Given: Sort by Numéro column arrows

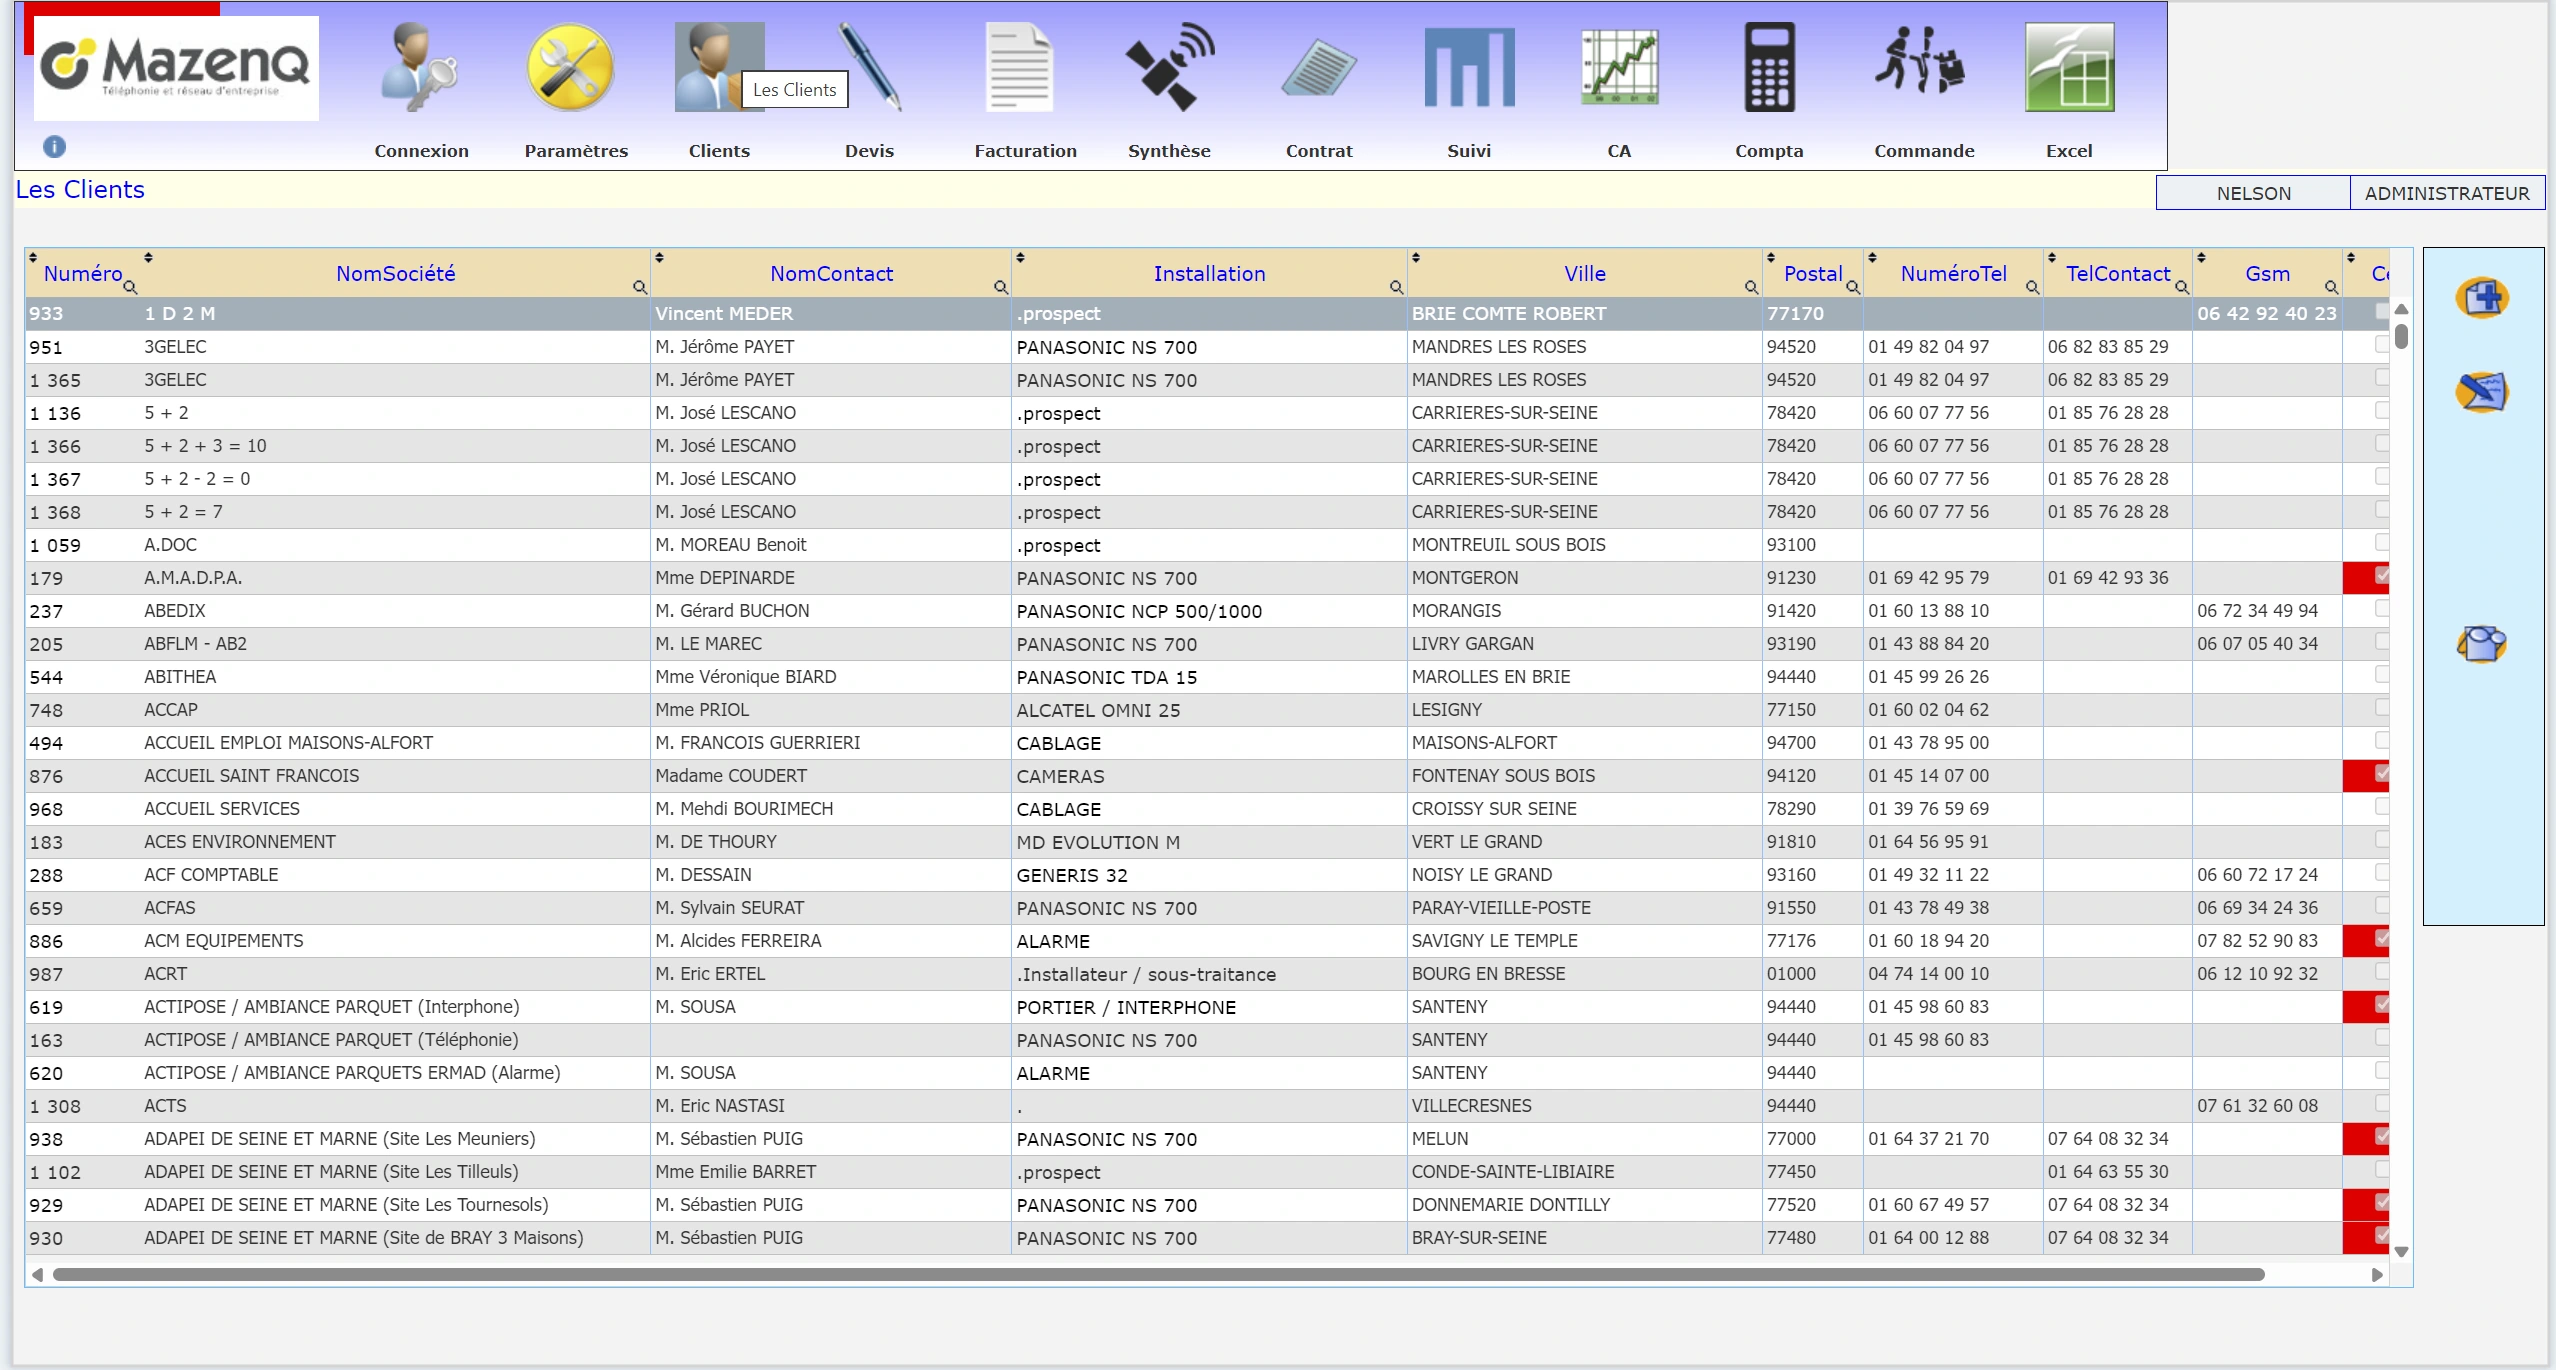Looking at the screenshot, I should click(33, 258).
